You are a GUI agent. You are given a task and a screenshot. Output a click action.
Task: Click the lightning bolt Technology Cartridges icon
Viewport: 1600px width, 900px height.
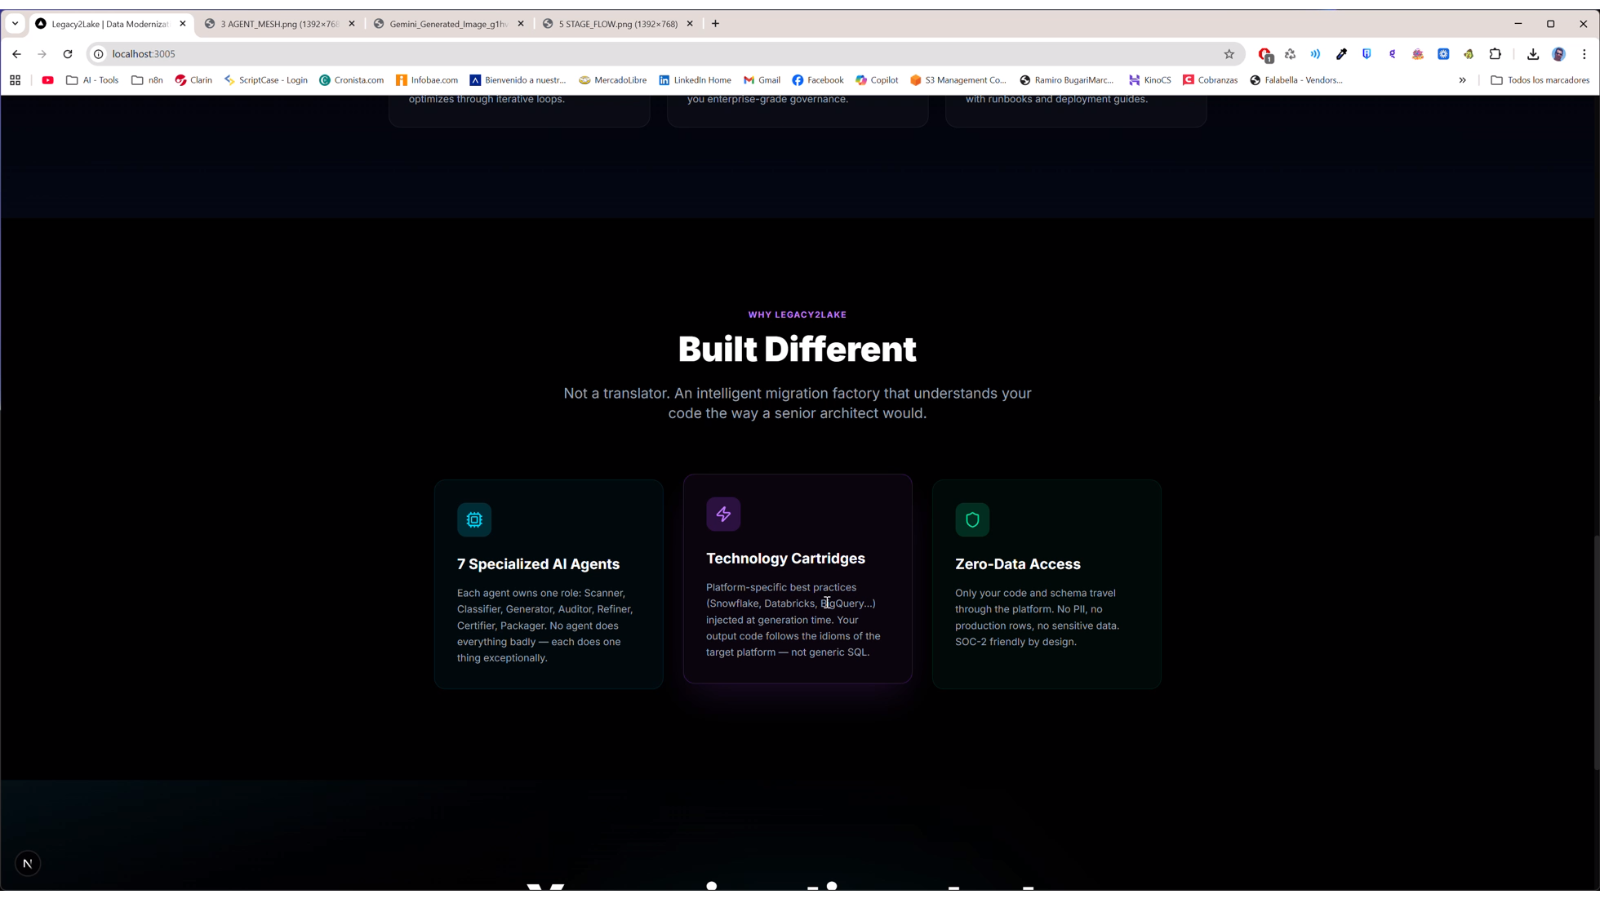tap(723, 514)
